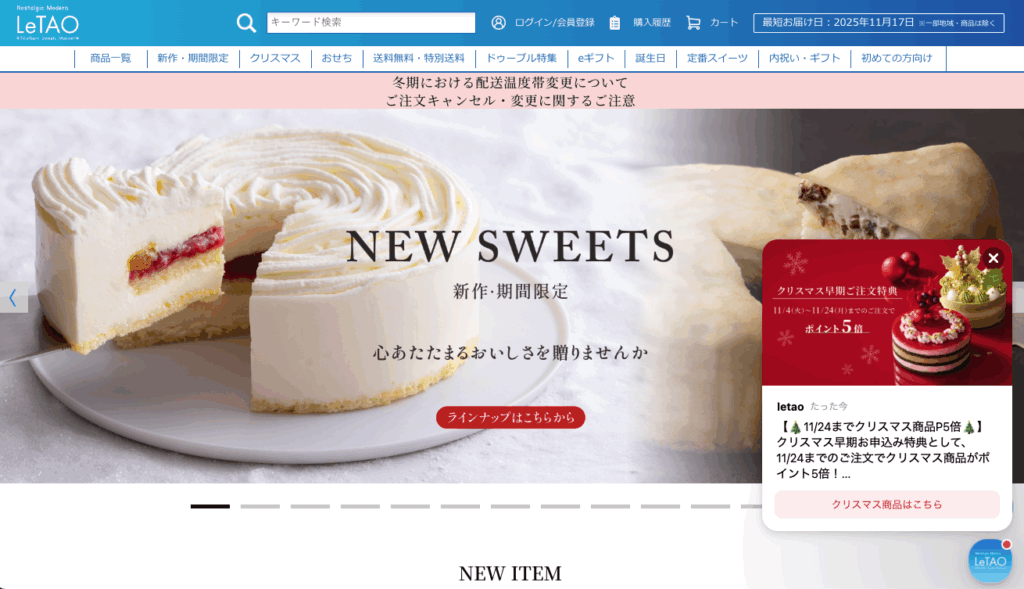The width and height of the screenshot is (1024, 589).
Task: Select the おせち navigation item
Action: pos(336,58)
